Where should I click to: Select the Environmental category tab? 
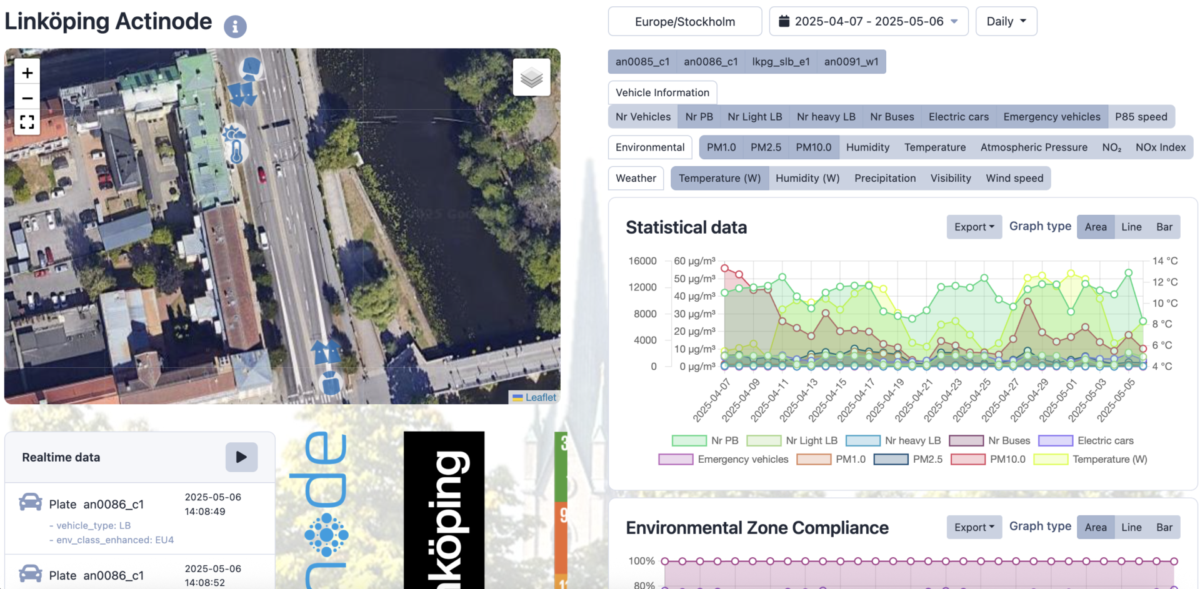click(650, 147)
